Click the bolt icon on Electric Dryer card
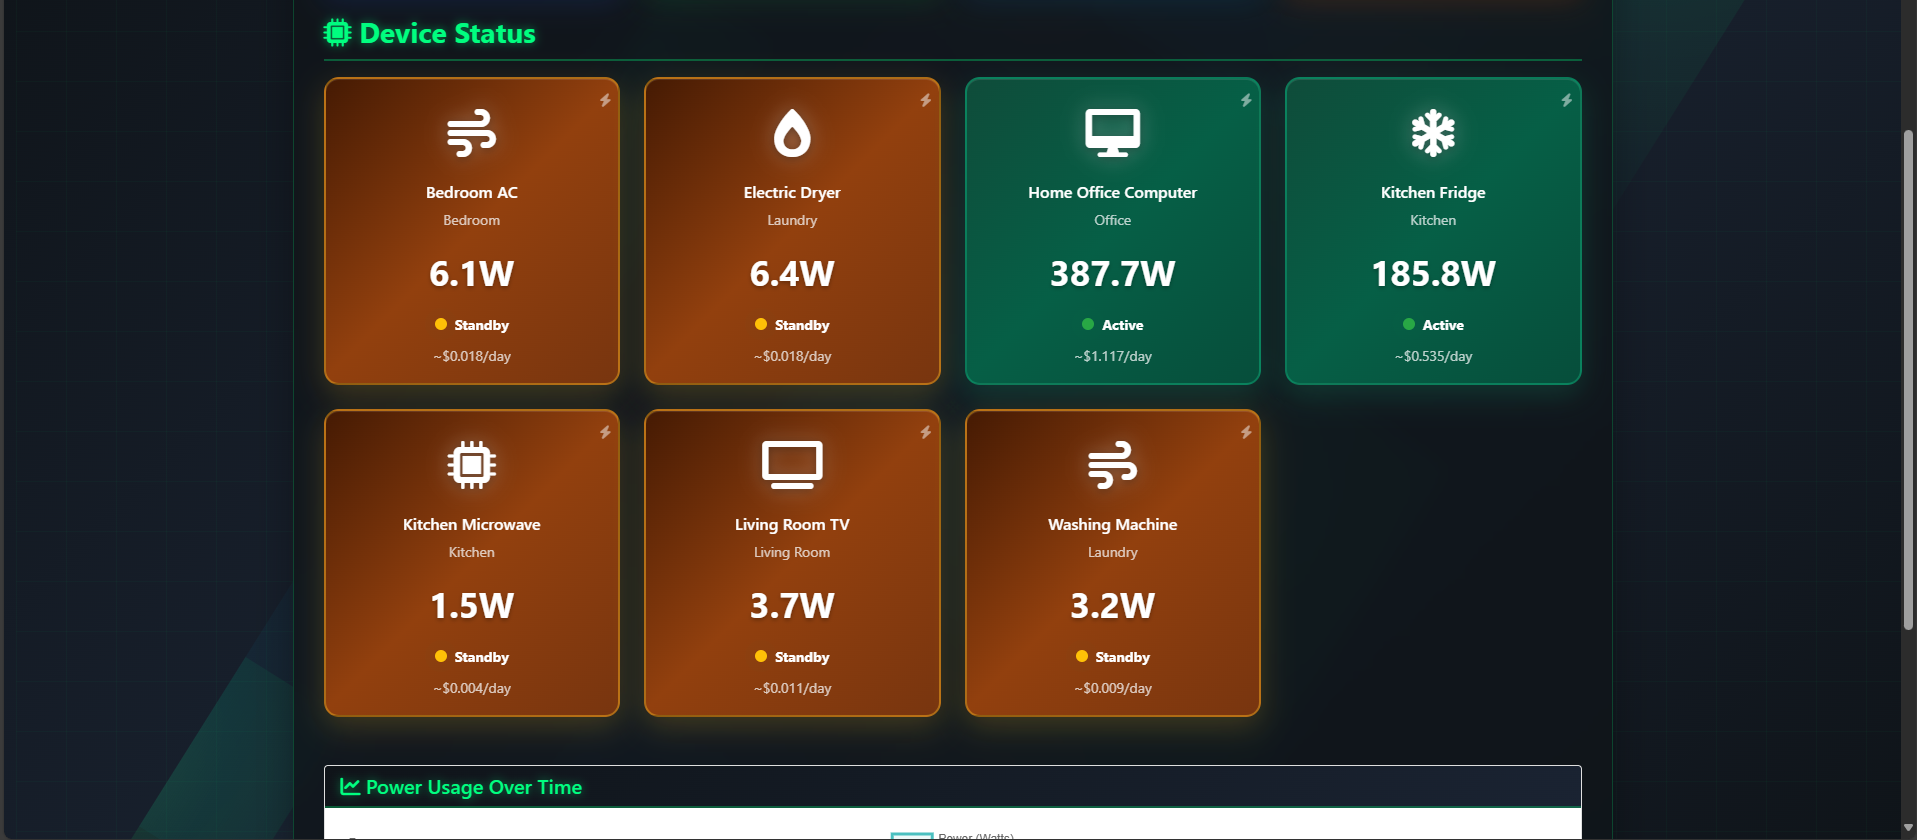The image size is (1917, 840). point(925,100)
